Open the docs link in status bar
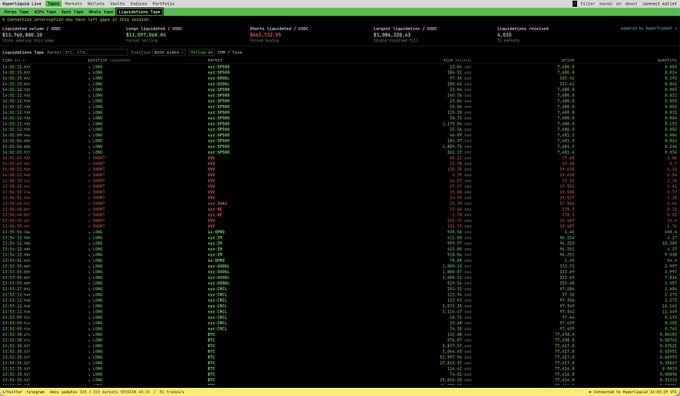The image size is (680, 396). (54, 392)
